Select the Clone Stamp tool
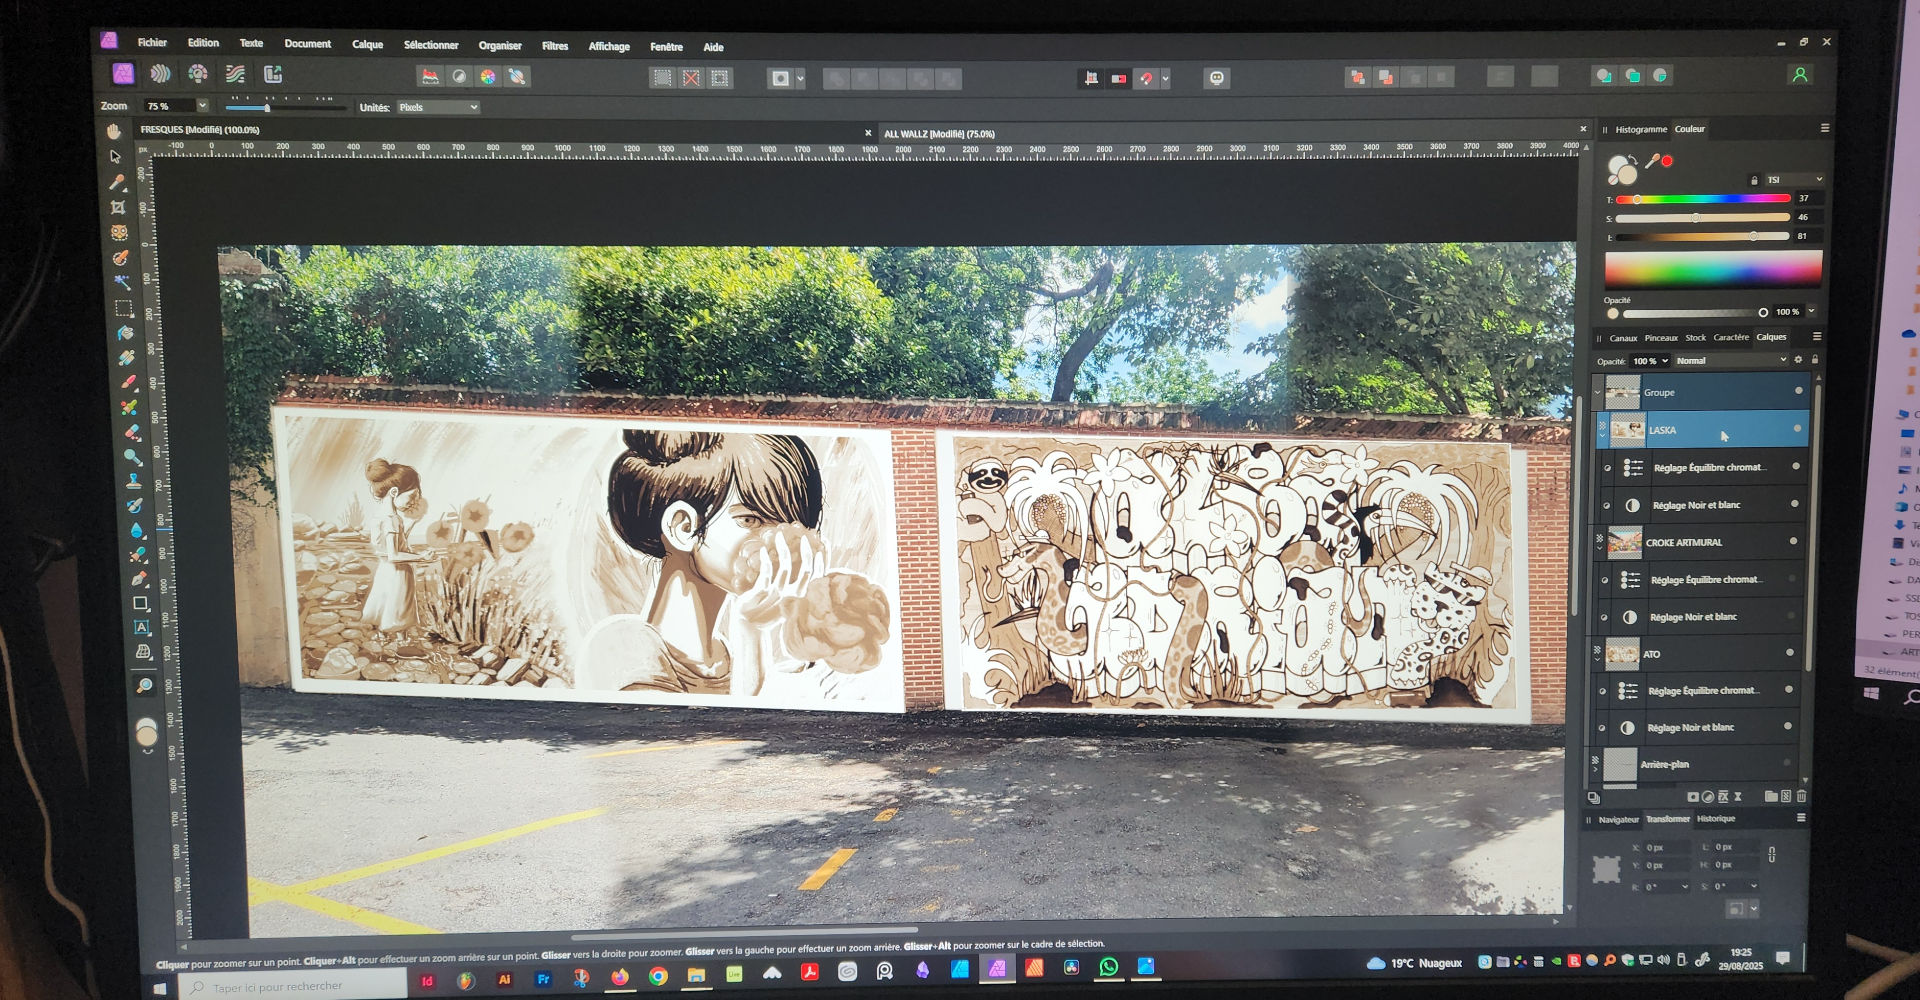The image size is (1920, 1000). click(x=133, y=481)
